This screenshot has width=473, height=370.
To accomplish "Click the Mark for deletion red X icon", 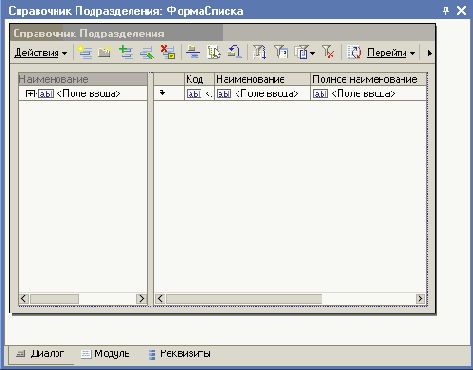I will [168, 52].
